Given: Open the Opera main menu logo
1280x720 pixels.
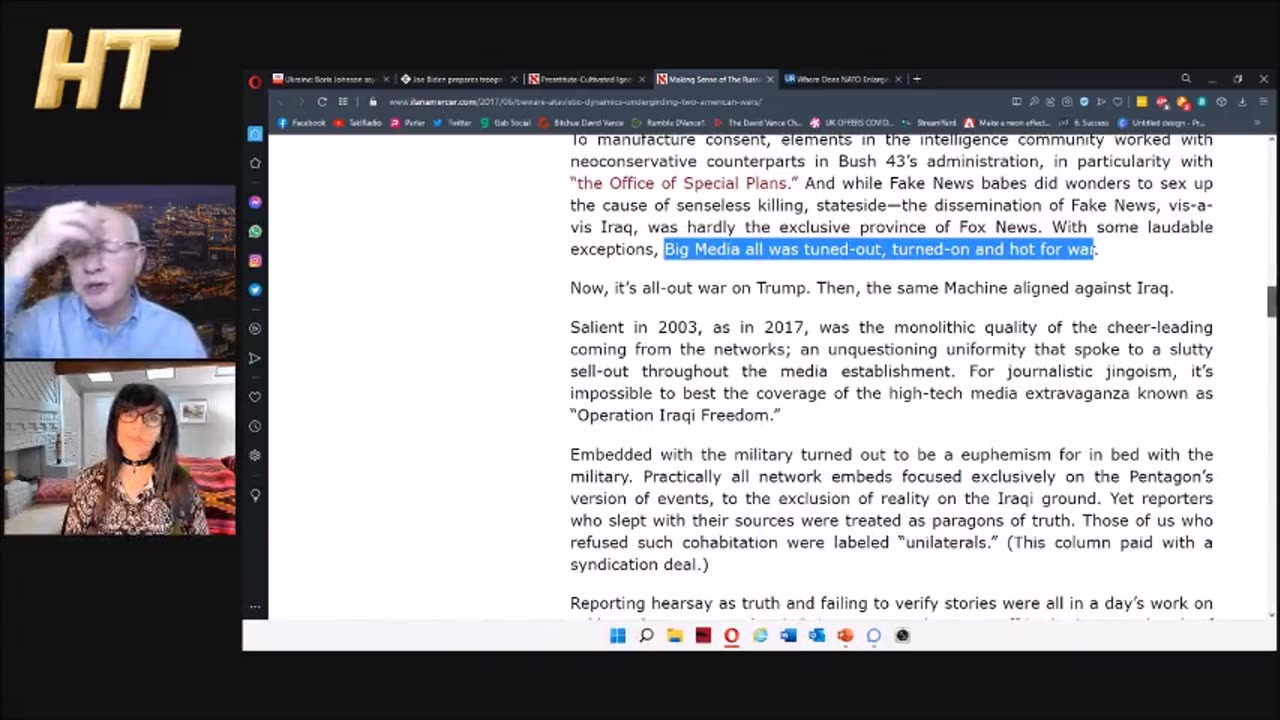Looking at the screenshot, I should point(255,81).
